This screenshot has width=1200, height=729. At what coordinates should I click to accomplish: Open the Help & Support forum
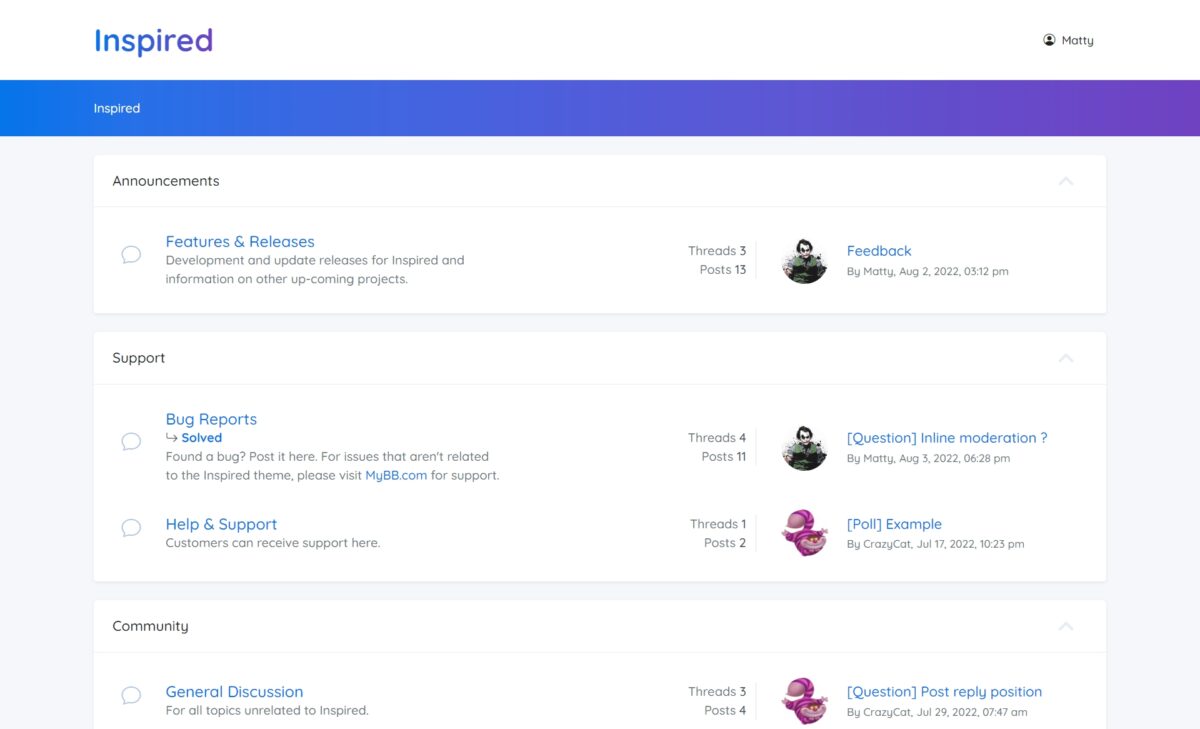pos(221,523)
